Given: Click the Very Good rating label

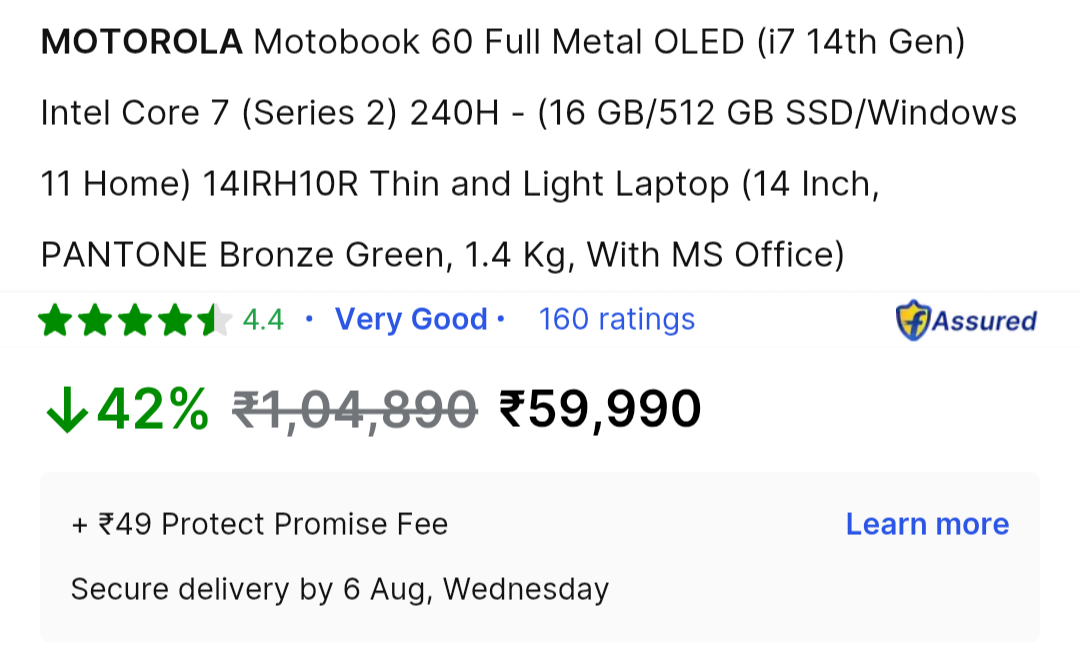Looking at the screenshot, I should coord(412,318).
